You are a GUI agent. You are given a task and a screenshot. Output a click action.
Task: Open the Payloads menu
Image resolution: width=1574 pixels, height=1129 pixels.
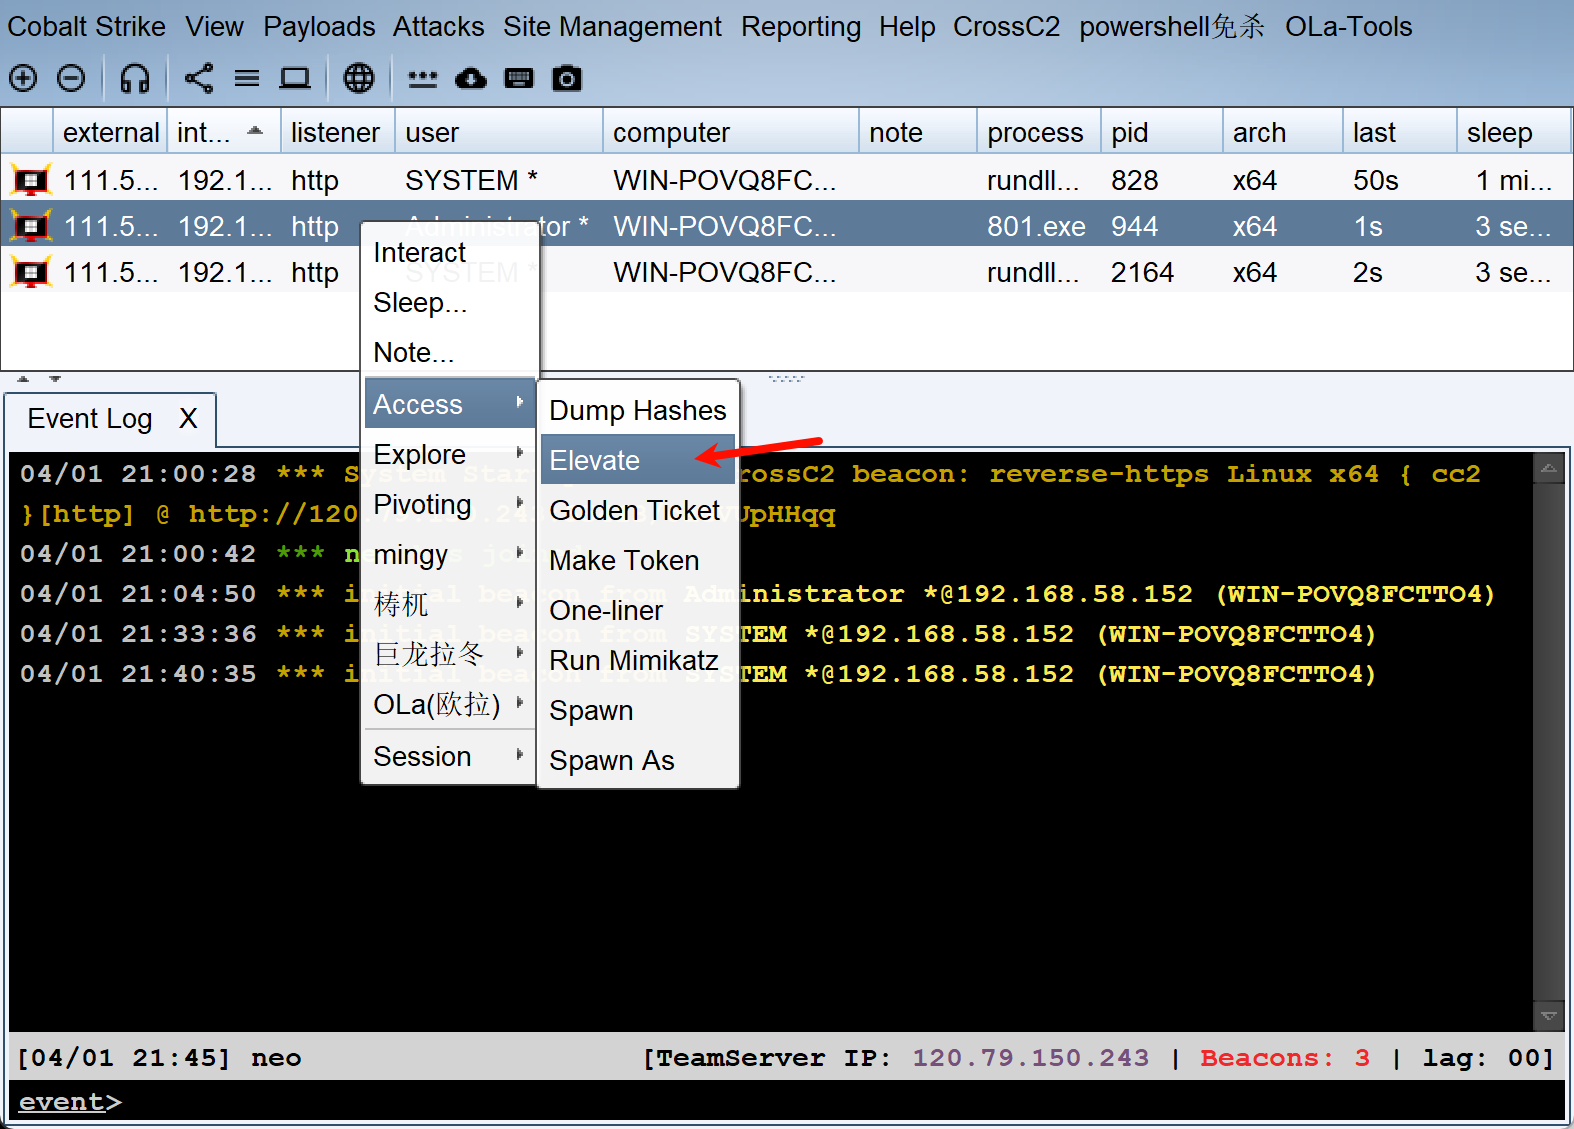319,27
